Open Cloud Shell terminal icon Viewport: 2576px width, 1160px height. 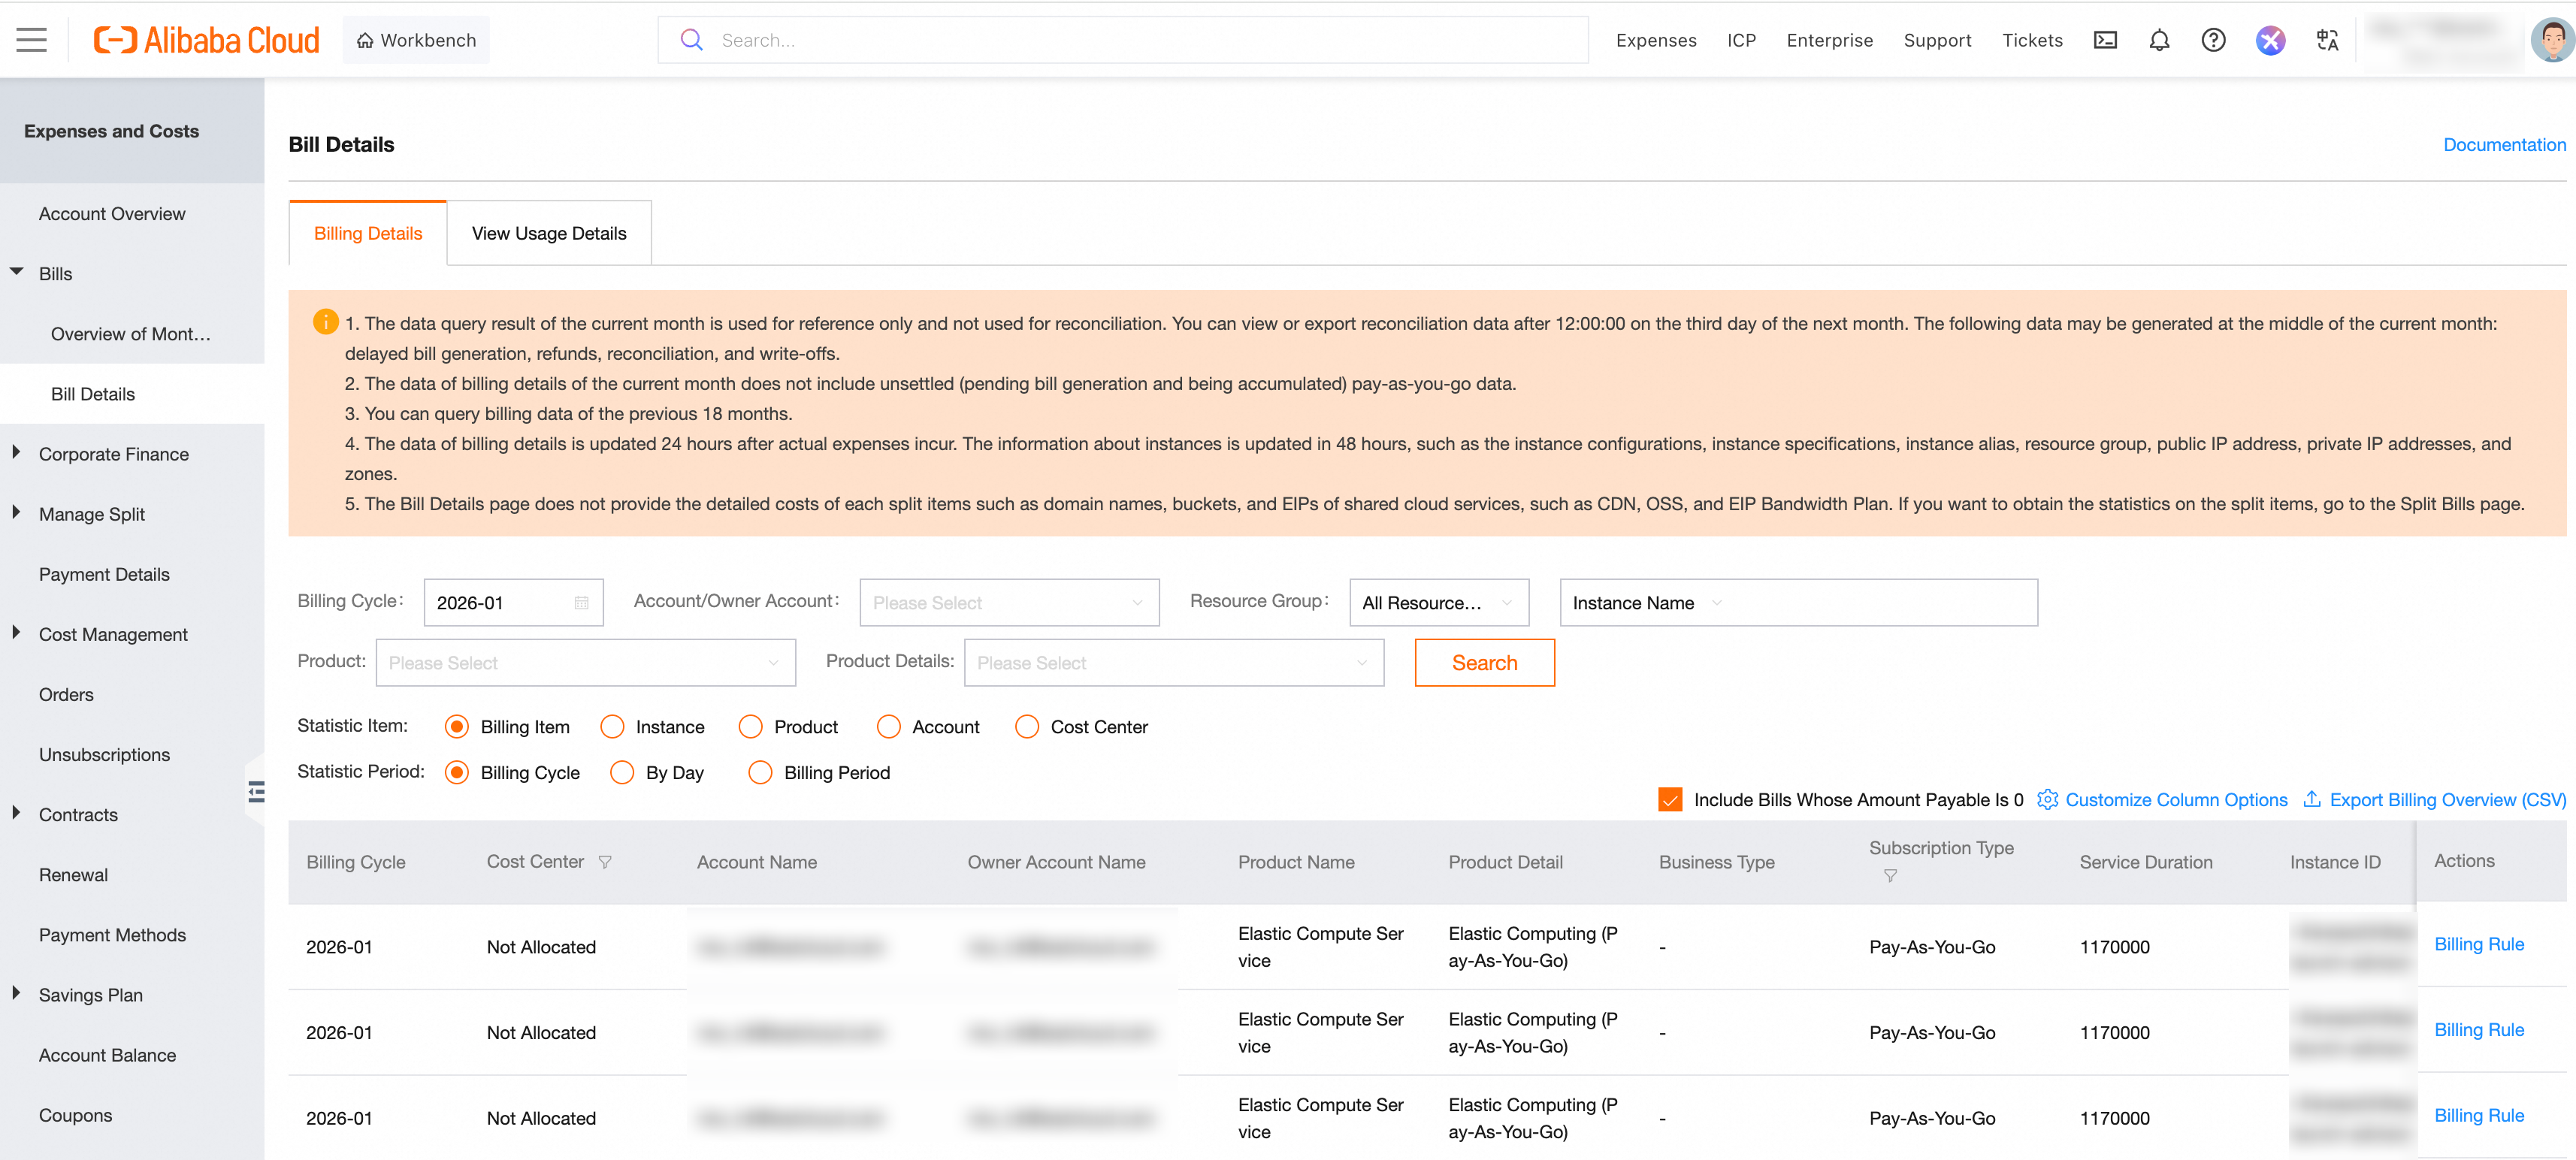(2105, 40)
